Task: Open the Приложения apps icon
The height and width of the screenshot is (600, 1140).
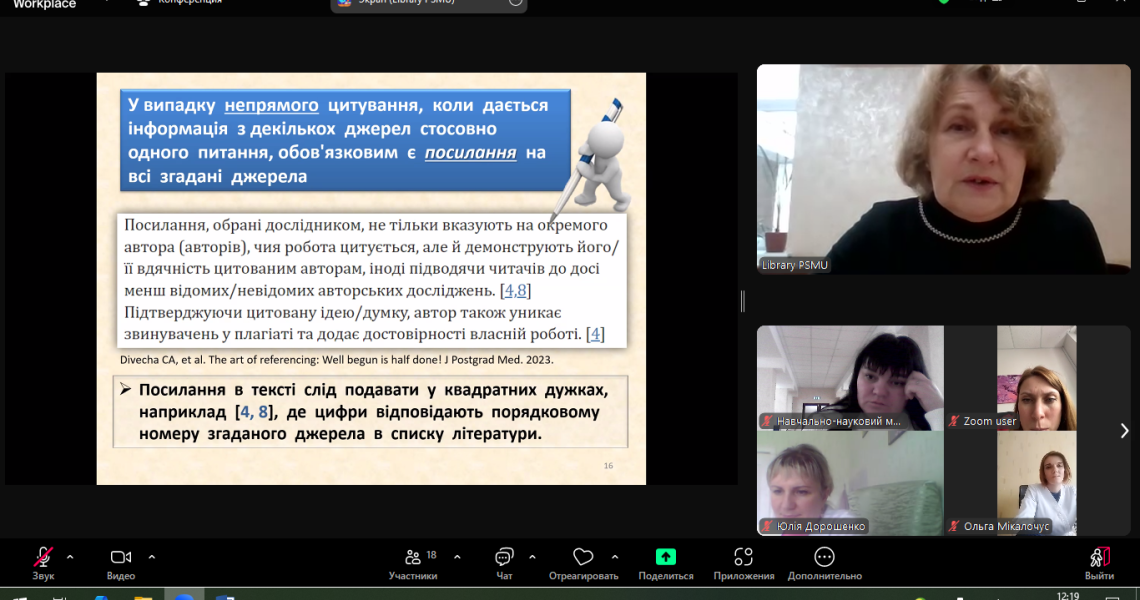Action: (x=743, y=557)
